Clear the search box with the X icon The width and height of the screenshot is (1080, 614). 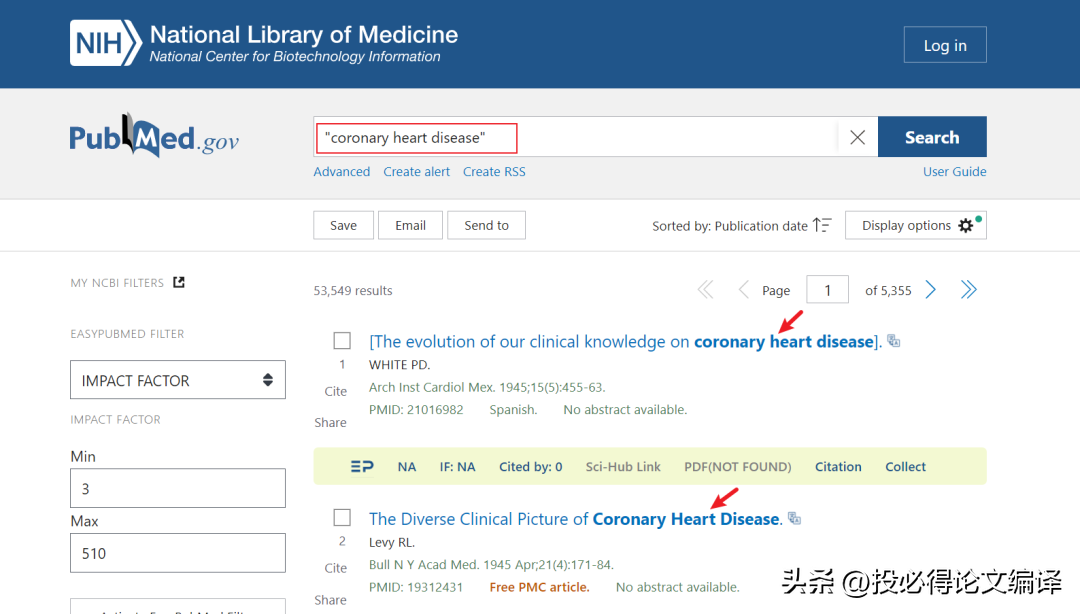click(858, 137)
